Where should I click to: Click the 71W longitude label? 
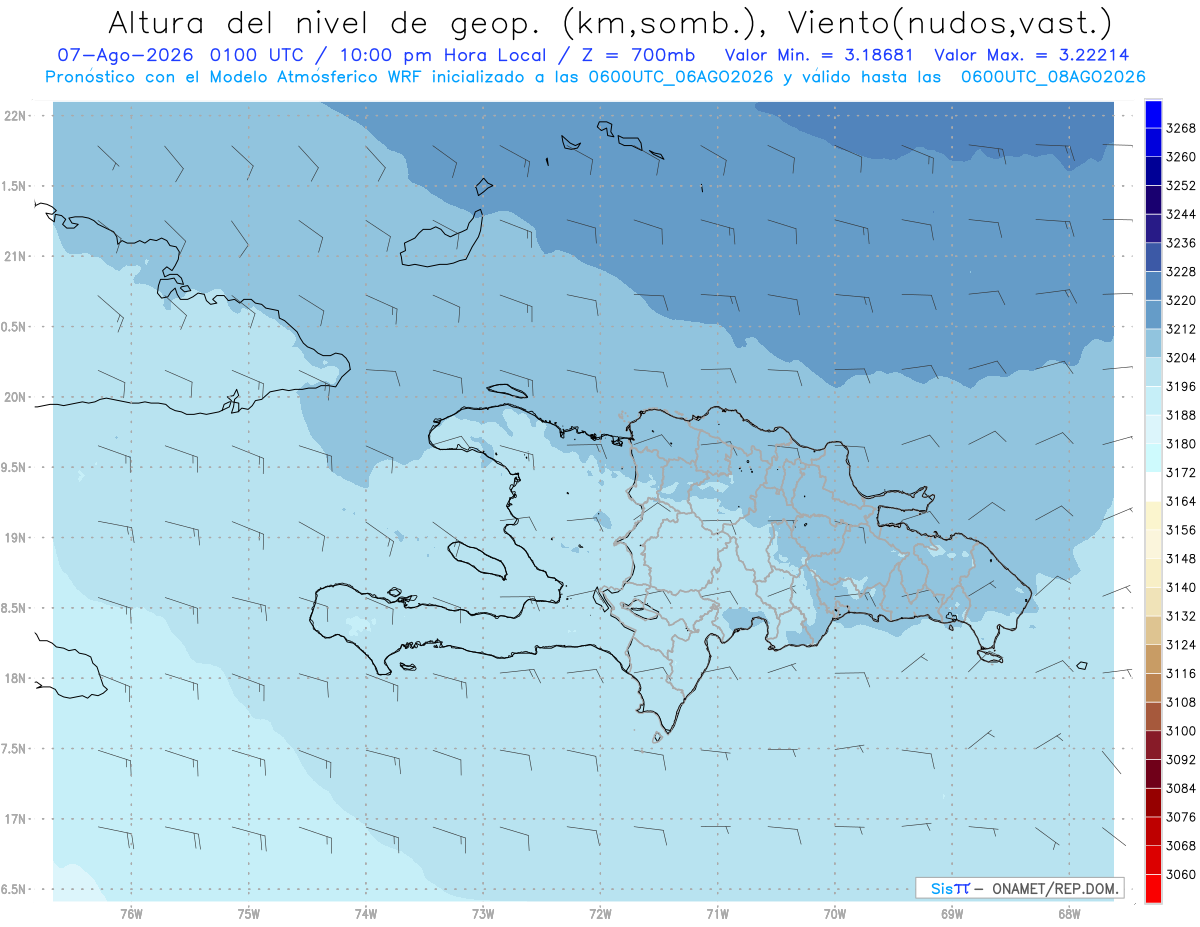[x=718, y=913]
